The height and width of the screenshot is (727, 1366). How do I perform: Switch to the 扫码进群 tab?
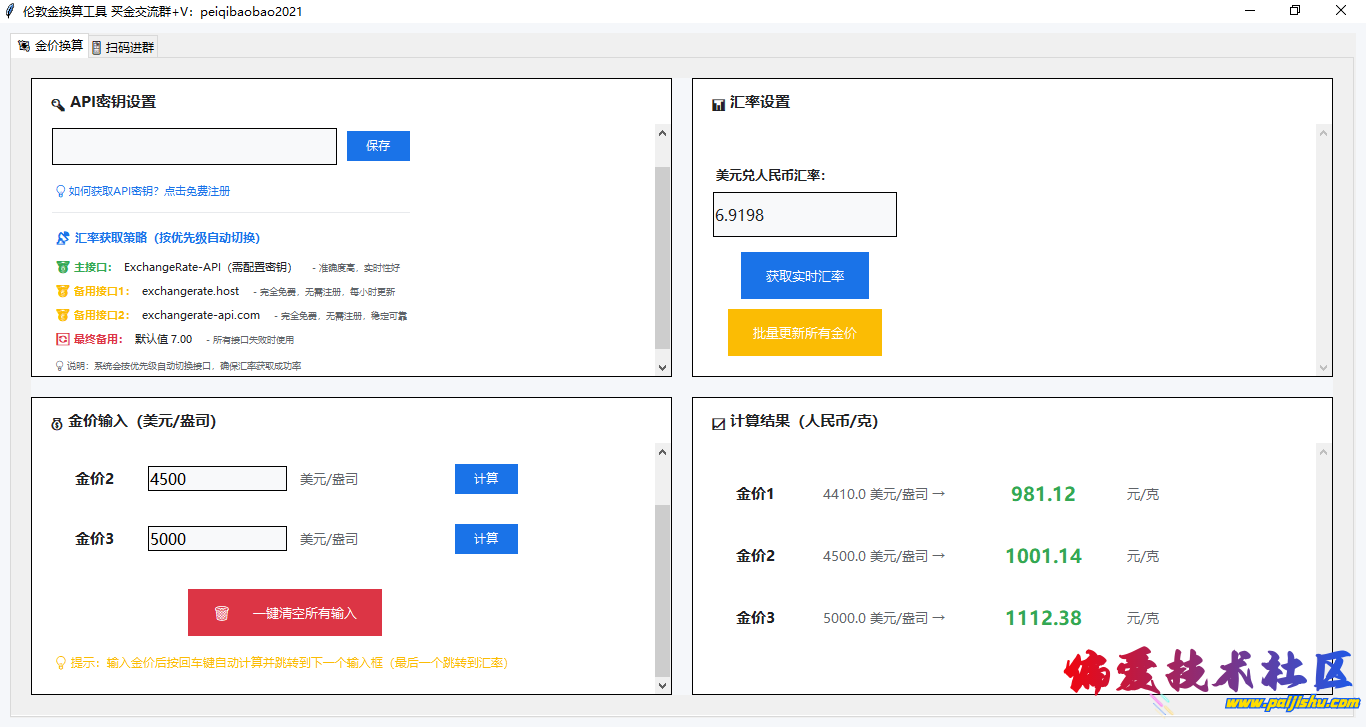(123, 47)
